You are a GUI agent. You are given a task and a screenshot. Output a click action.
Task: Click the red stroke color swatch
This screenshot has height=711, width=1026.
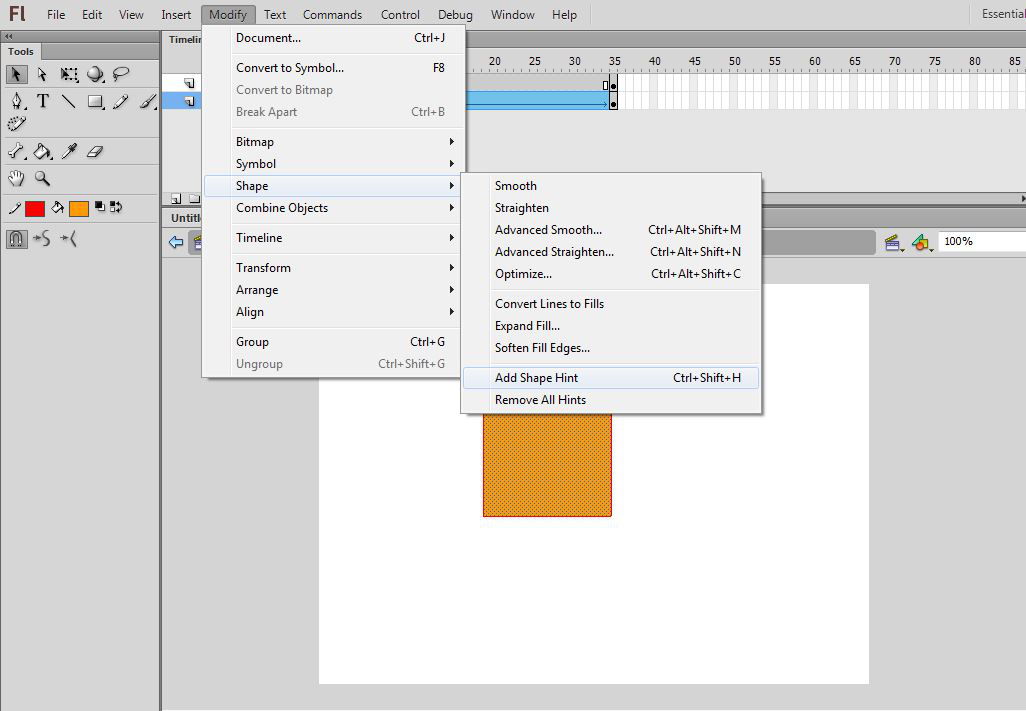[x=35, y=209]
